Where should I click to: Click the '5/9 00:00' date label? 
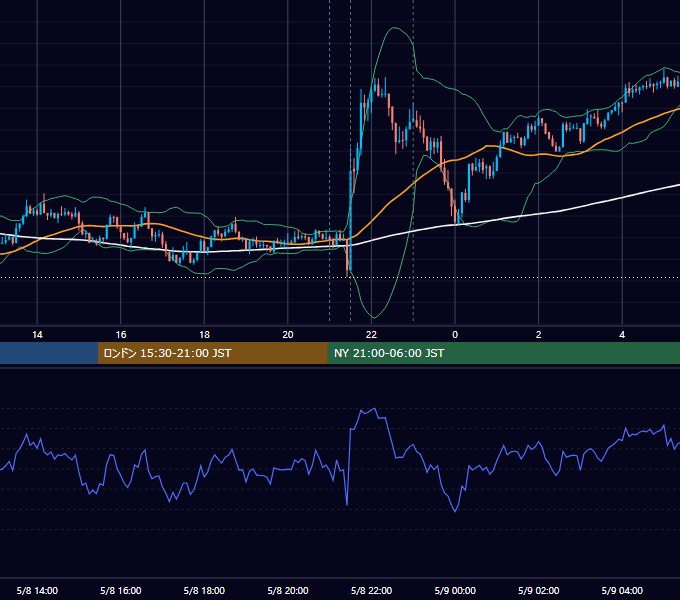[455, 590]
